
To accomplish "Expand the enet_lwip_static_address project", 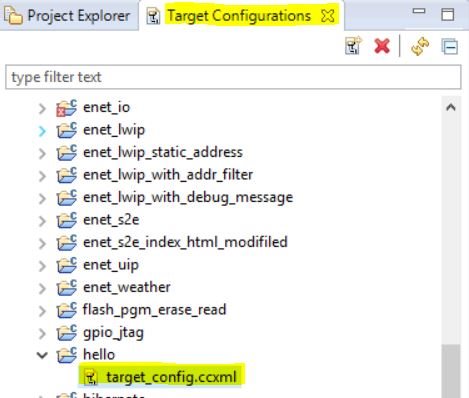I will coord(42,153).
